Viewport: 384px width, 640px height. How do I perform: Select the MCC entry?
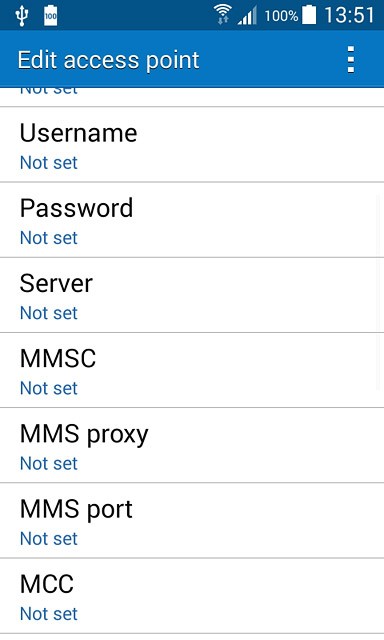click(192, 596)
